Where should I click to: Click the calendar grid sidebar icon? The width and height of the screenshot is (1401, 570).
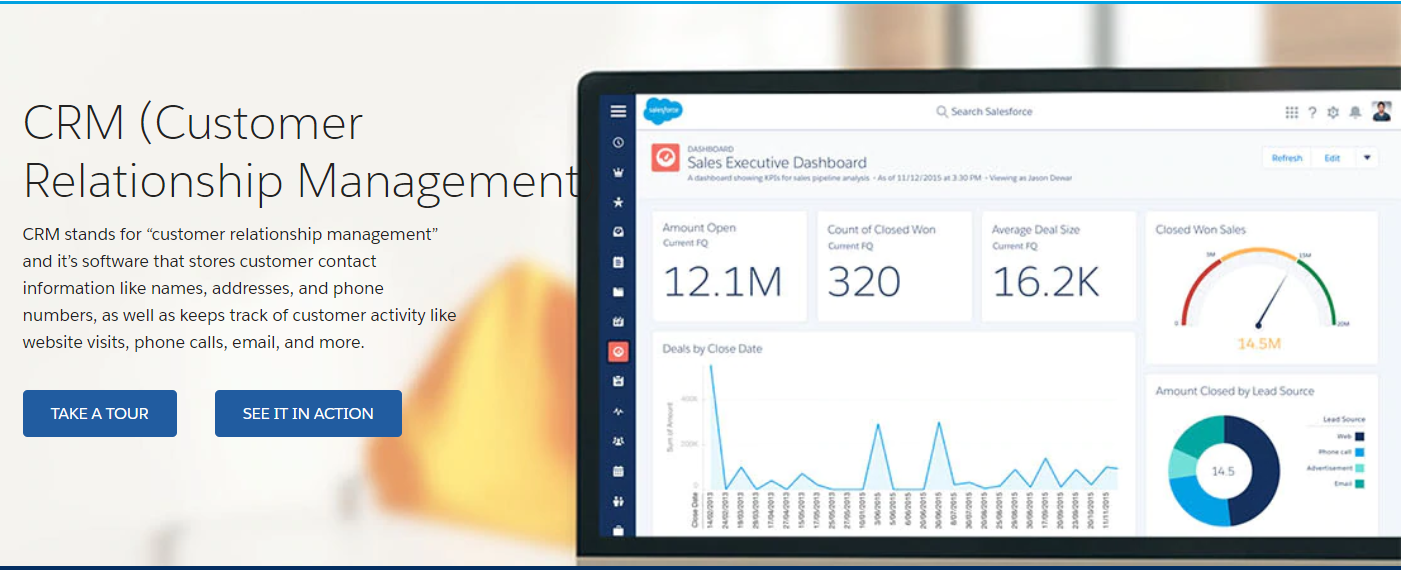click(618, 470)
